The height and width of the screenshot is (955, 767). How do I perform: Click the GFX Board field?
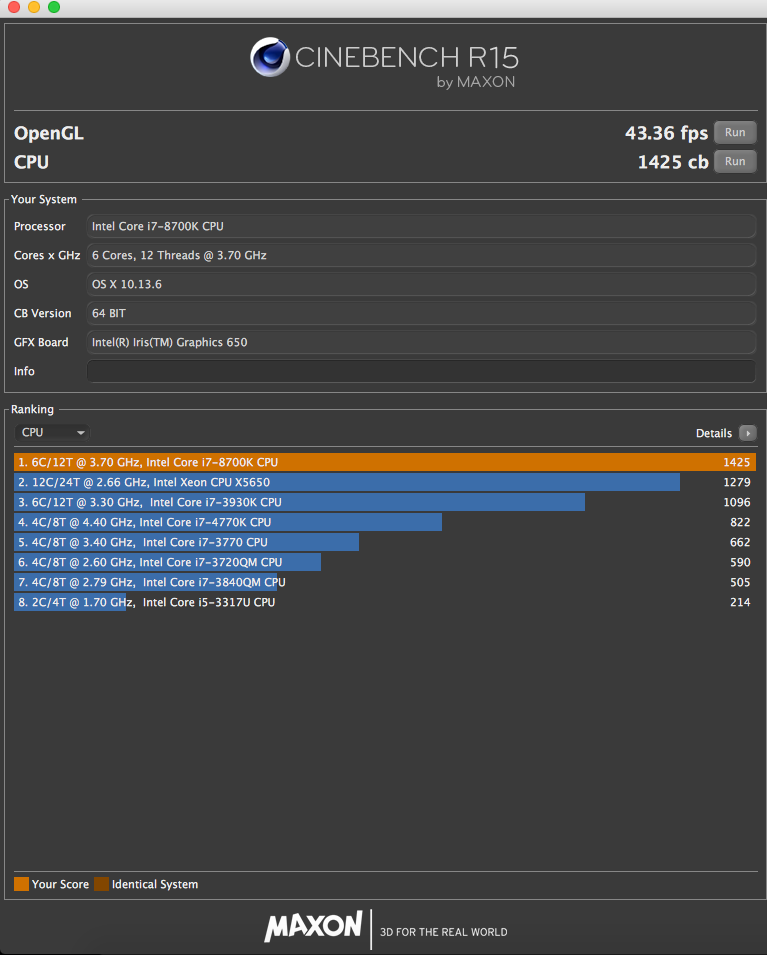(421, 342)
